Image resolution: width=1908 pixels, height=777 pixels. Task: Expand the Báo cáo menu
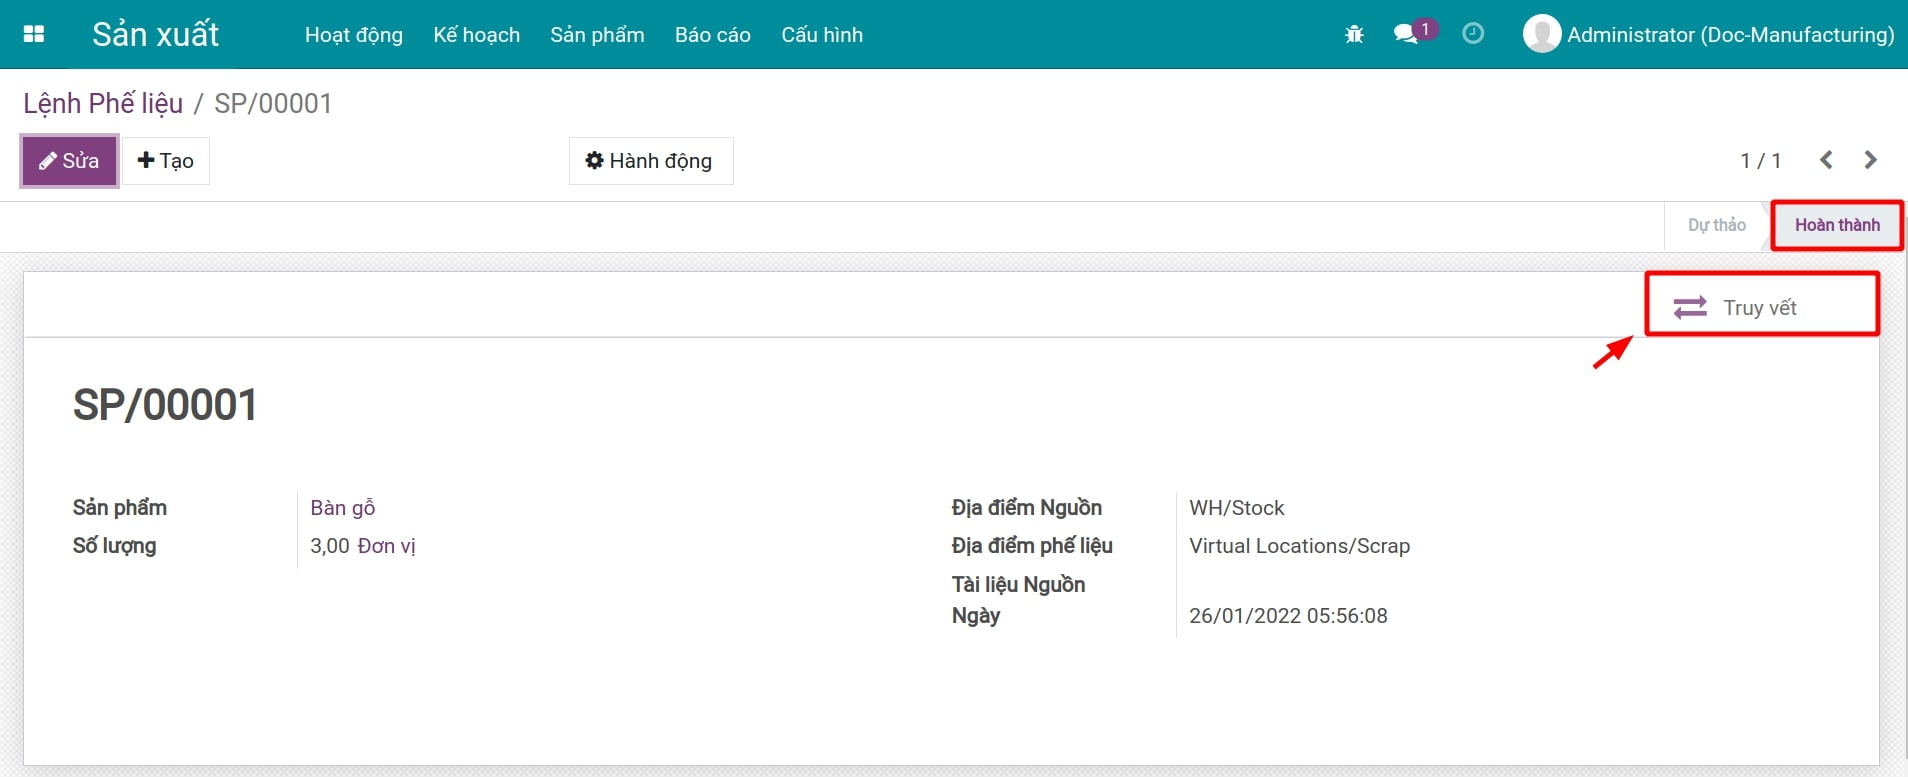pyautogui.click(x=712, y=35)
